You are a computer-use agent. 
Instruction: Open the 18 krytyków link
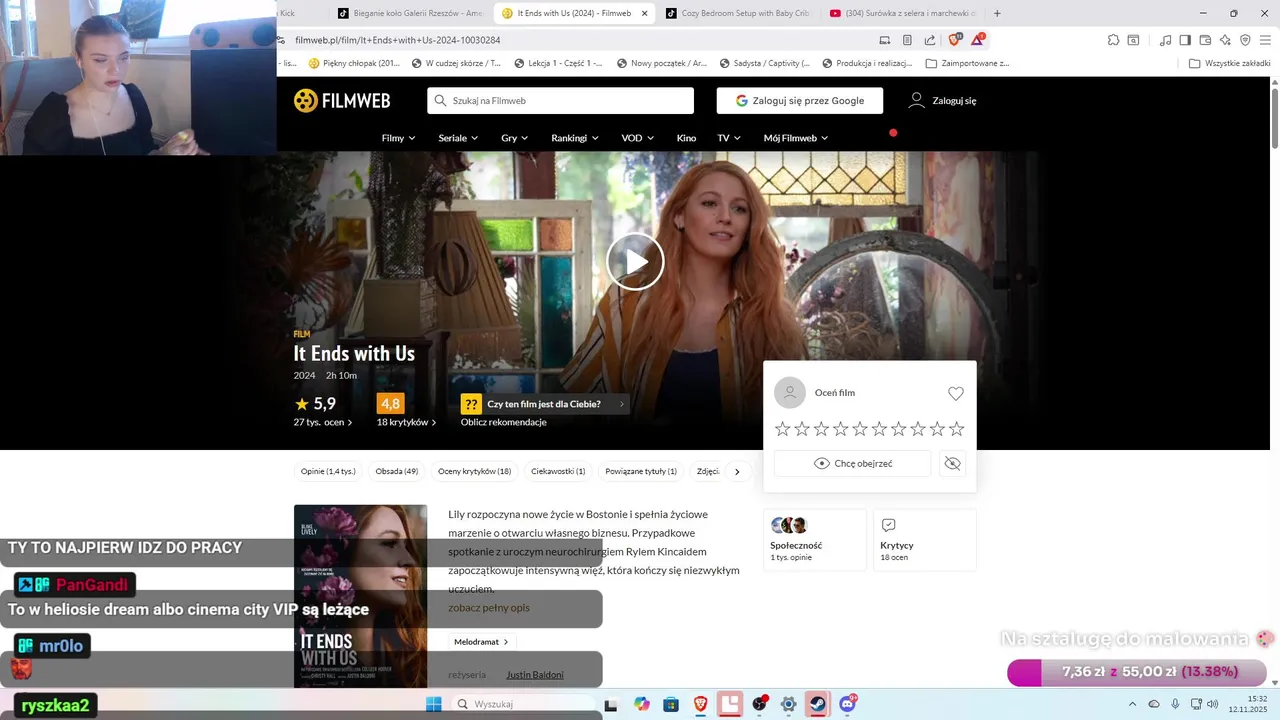[x=406, y=422]
